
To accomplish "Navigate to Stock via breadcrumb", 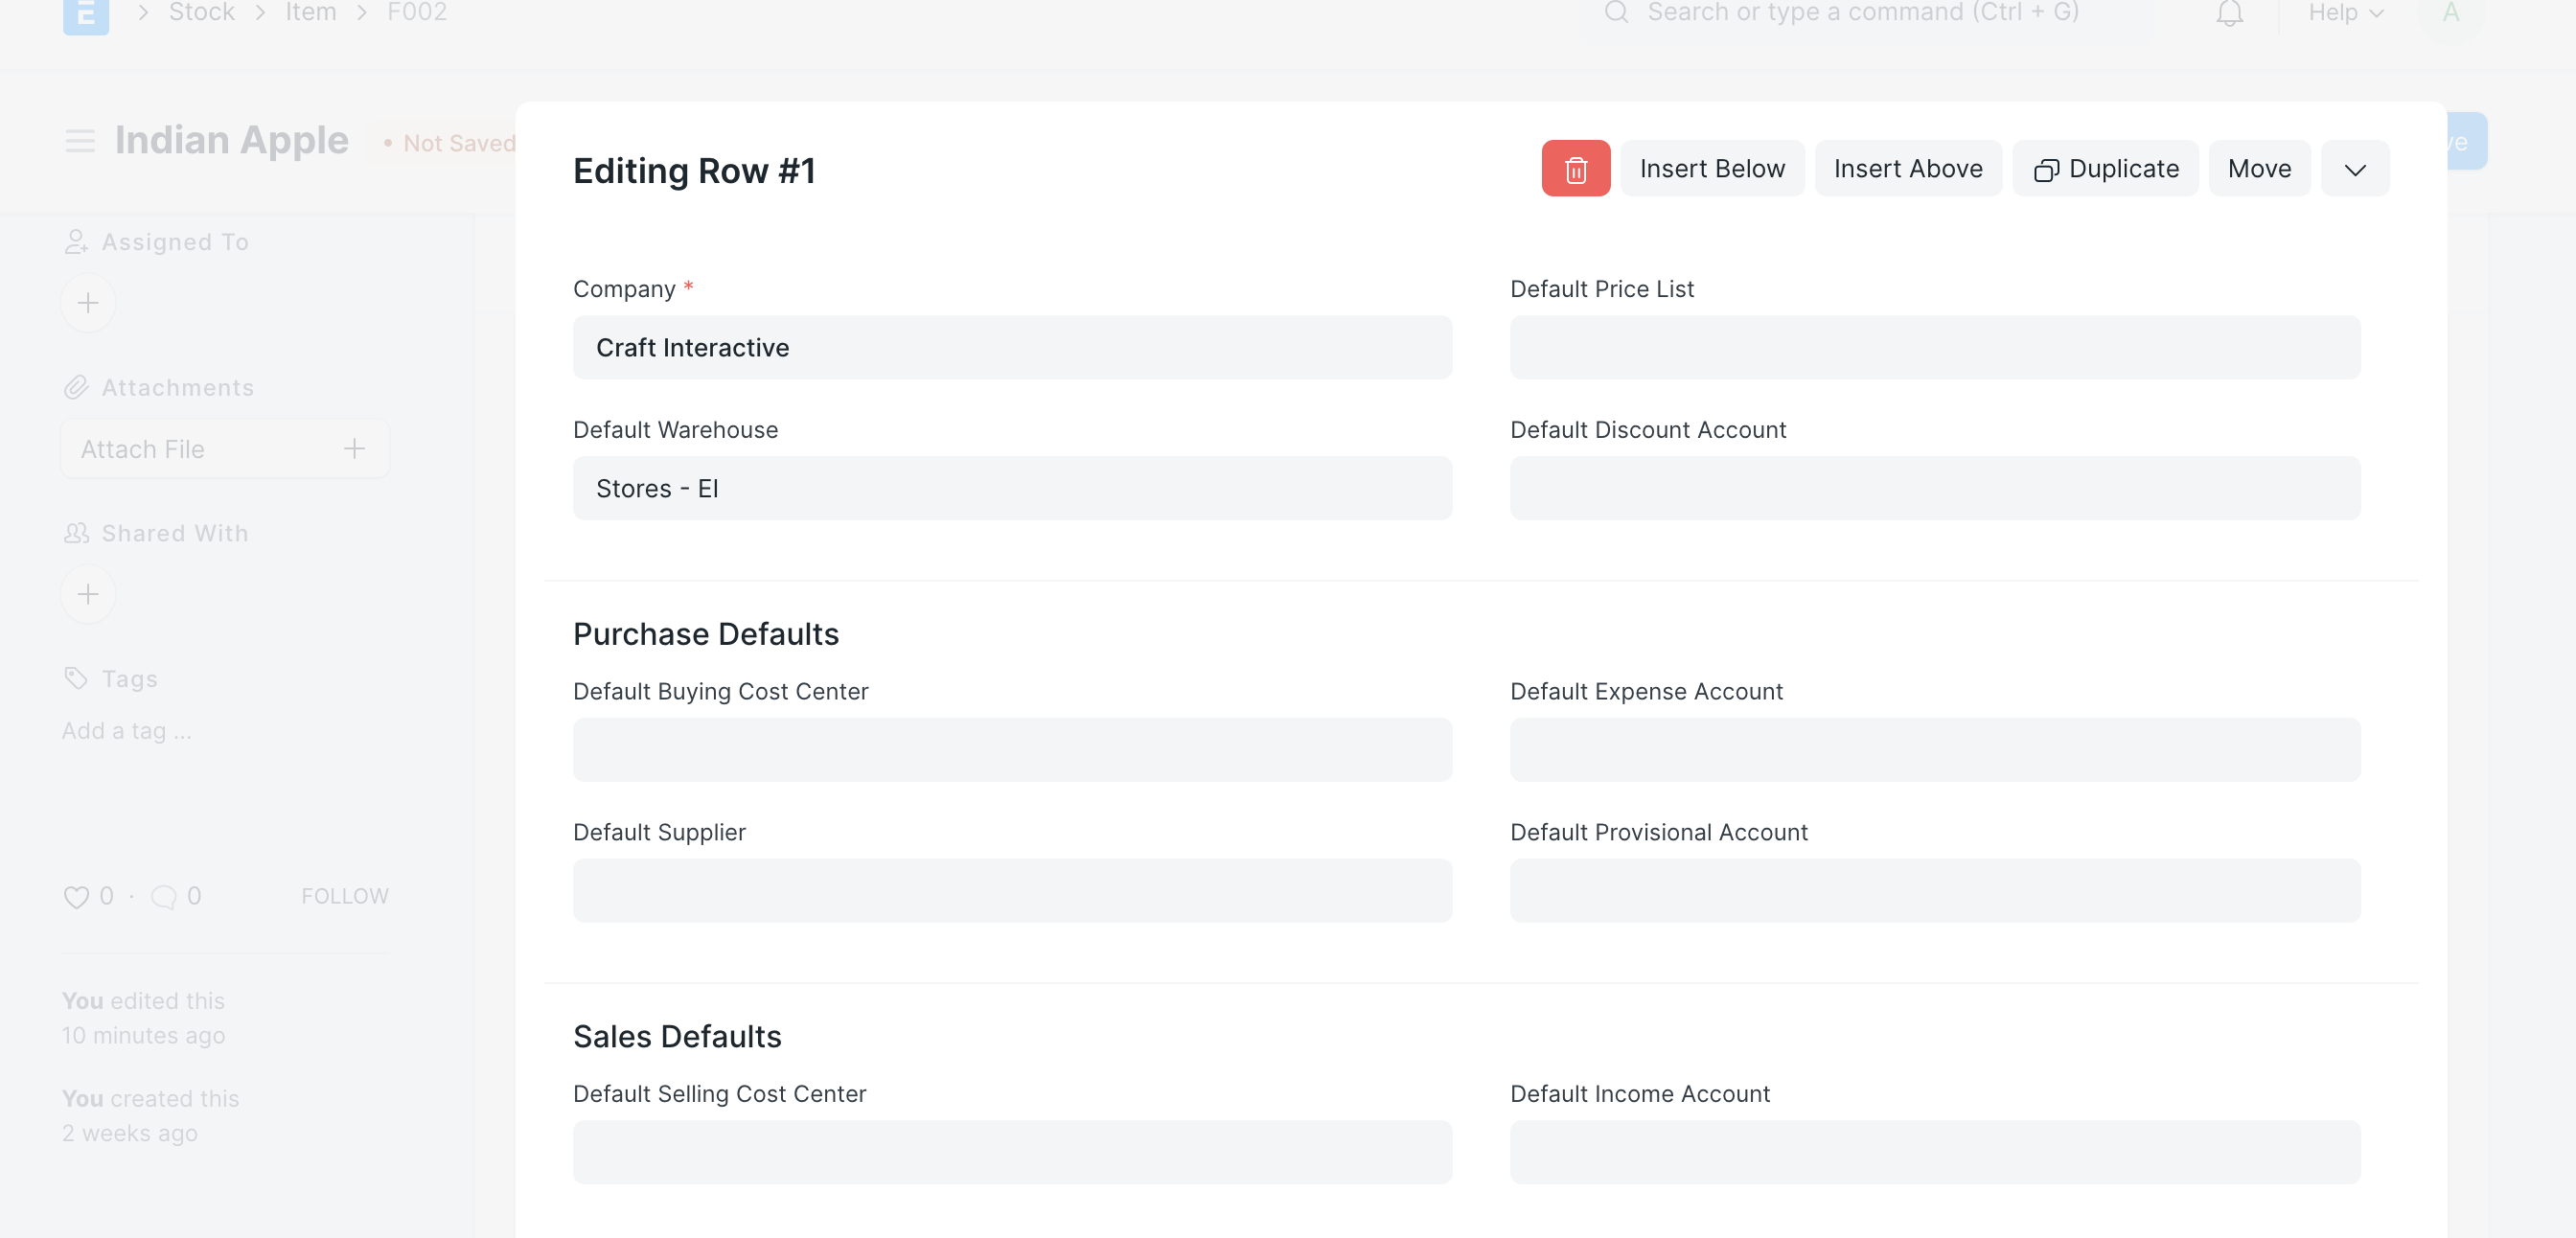I will pyautogui.click(x=201, y=13).
